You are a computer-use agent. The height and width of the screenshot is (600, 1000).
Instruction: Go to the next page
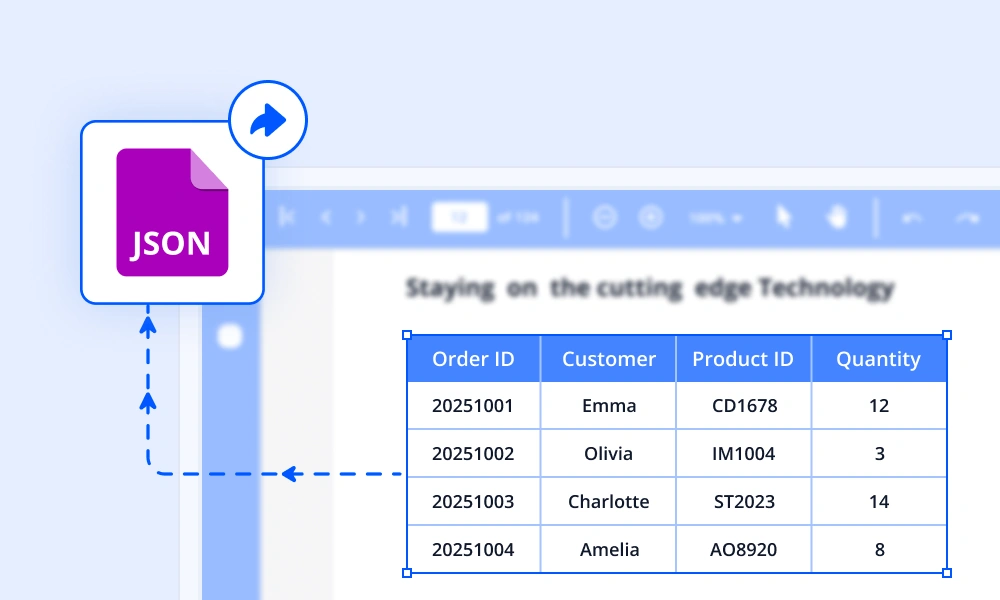pos(361,217)
